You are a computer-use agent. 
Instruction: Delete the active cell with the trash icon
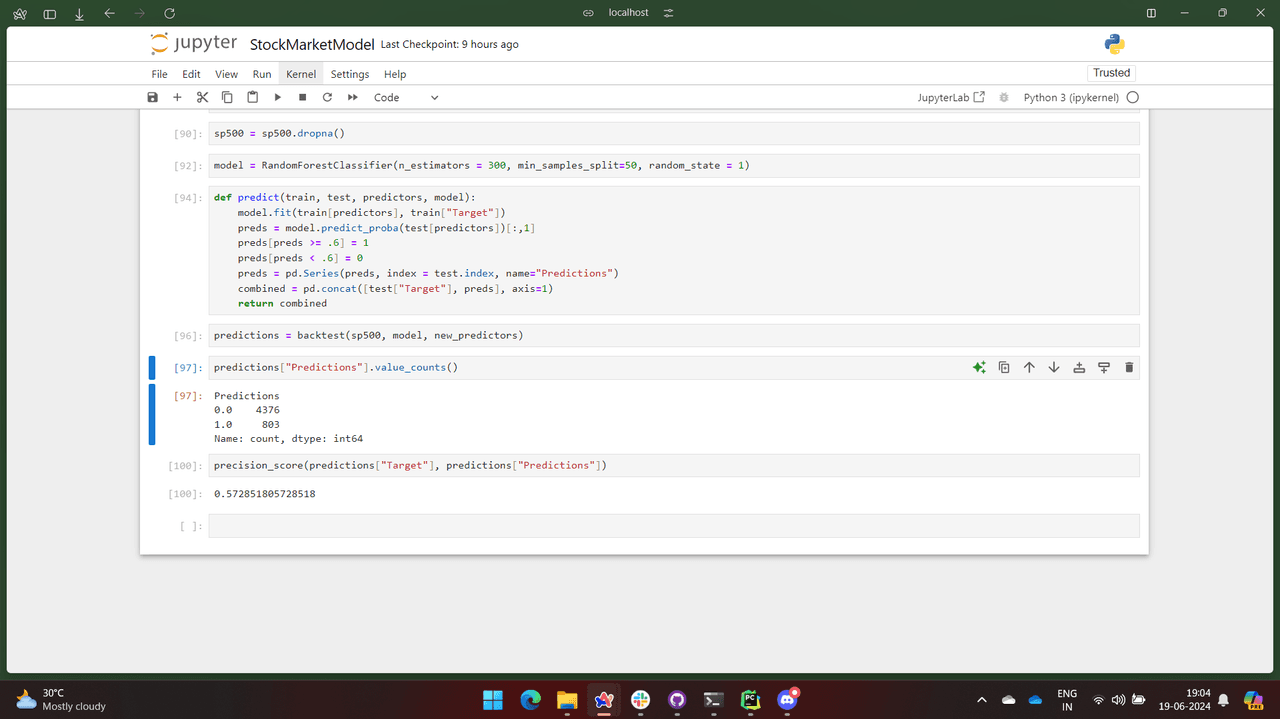[x=1129, y=368]
